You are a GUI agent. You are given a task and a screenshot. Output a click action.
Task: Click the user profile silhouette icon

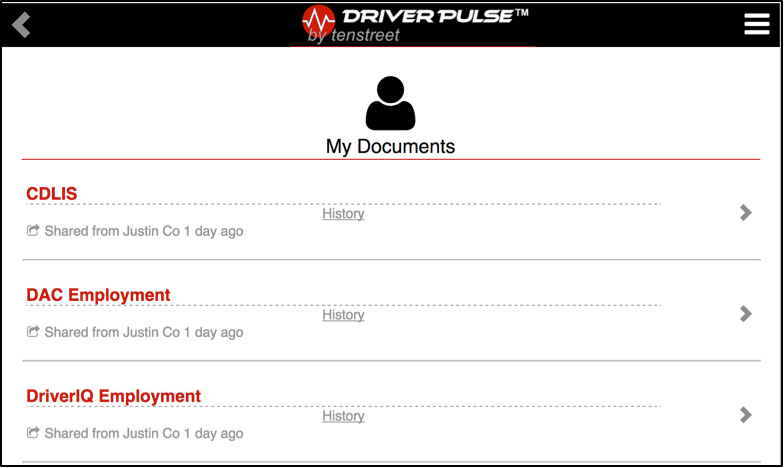click(x=390, y=103)
